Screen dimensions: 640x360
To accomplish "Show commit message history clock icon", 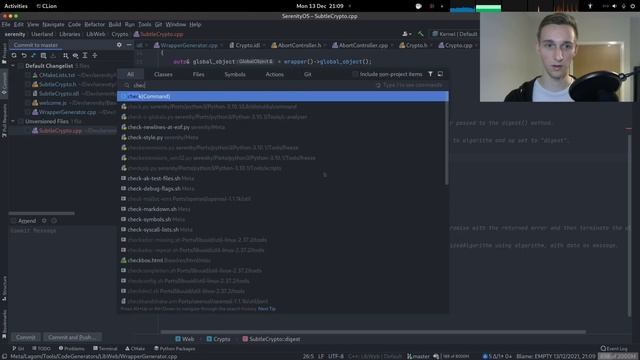I will pos(54,221).
